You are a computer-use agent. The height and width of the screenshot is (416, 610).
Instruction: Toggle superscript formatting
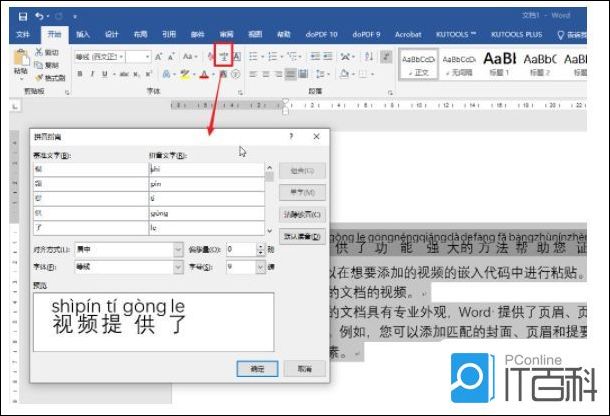click(148, 74)
